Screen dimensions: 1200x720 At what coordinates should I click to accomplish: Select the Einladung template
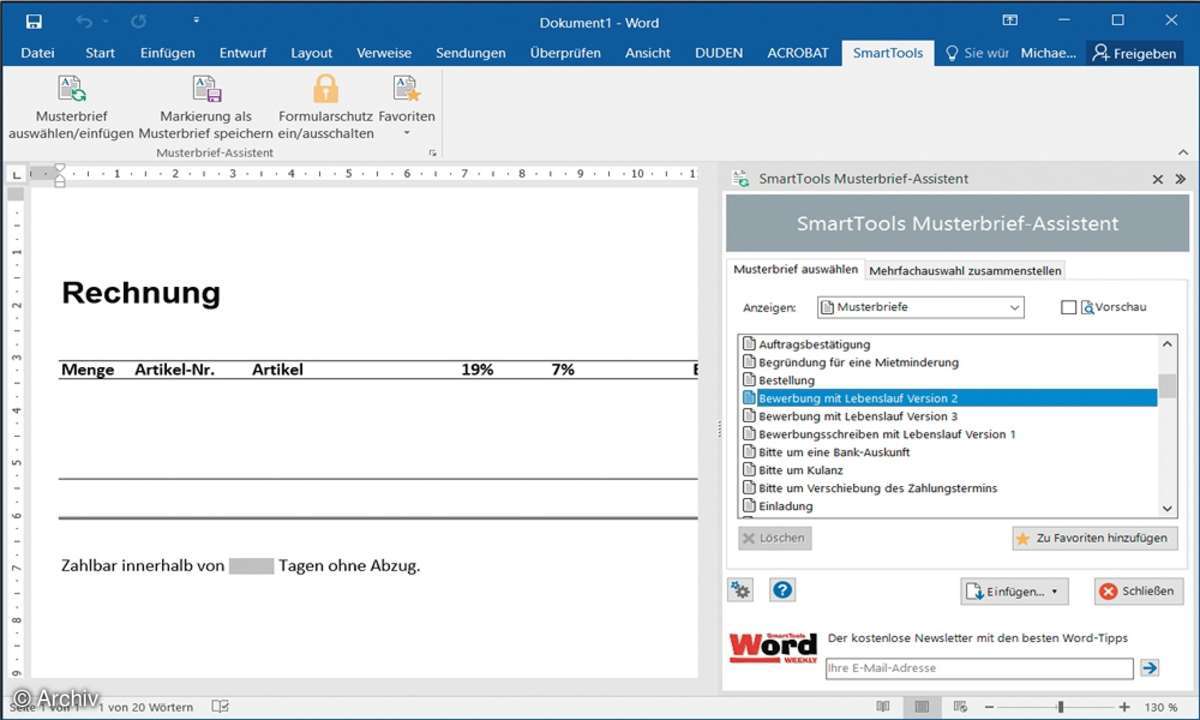click(x=785, y=506)
